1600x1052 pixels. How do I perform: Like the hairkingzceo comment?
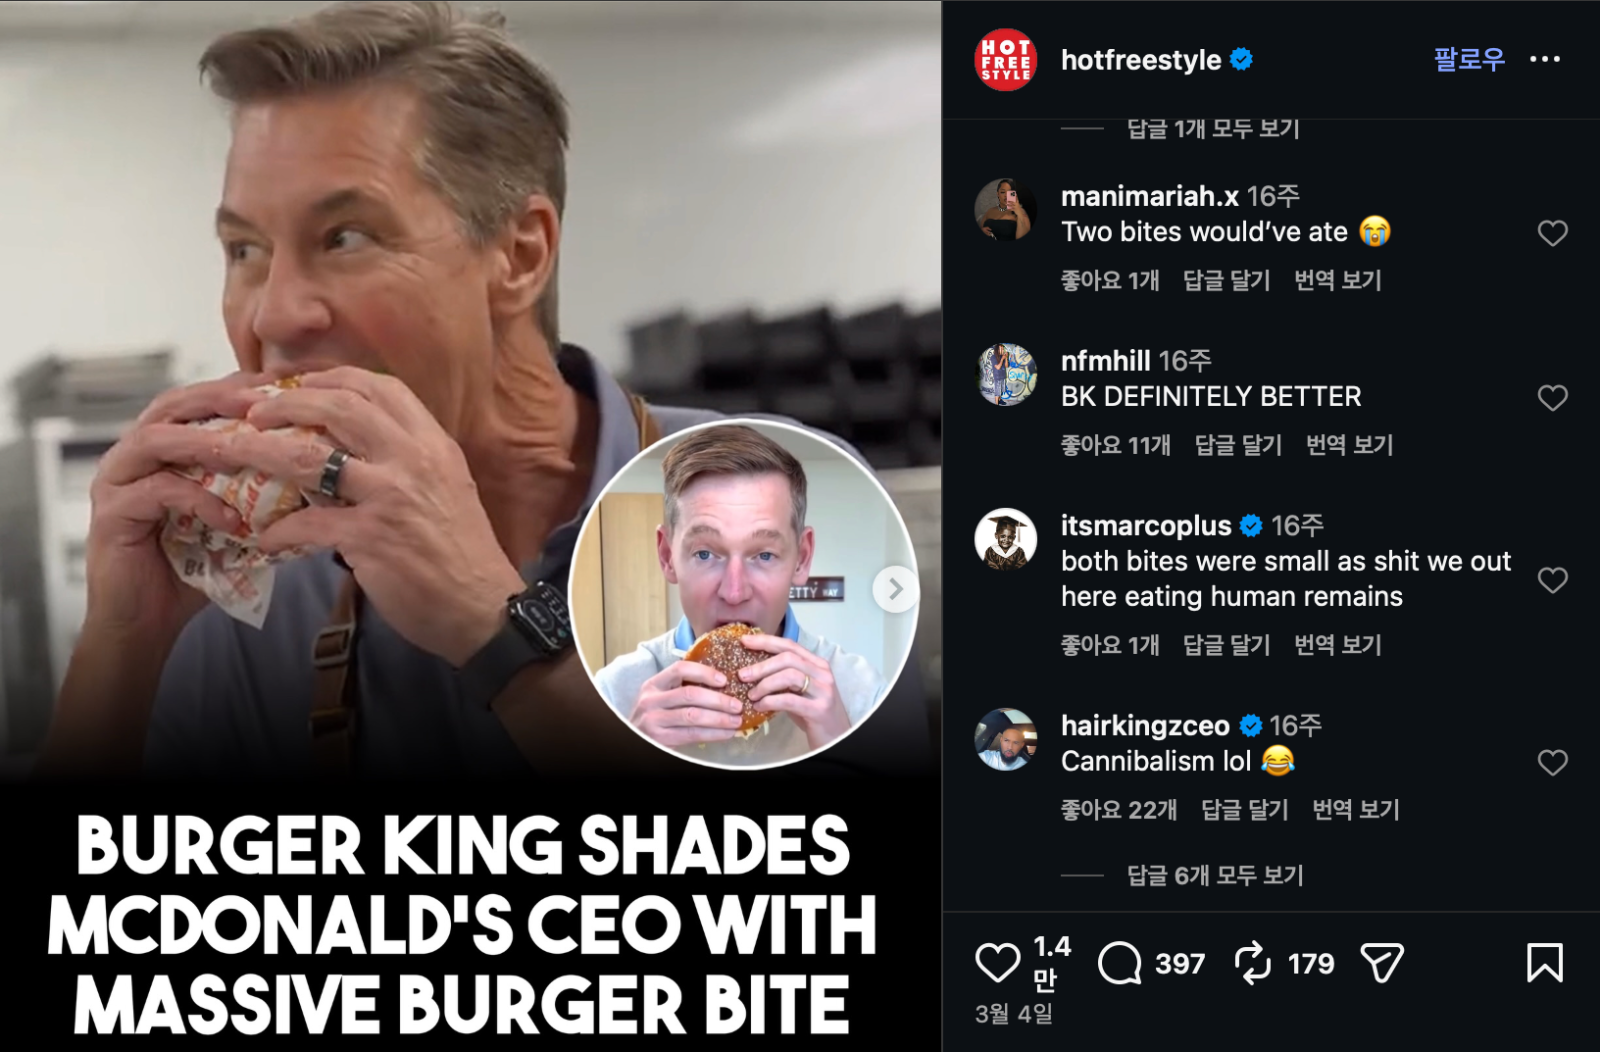click(1552, 763)
